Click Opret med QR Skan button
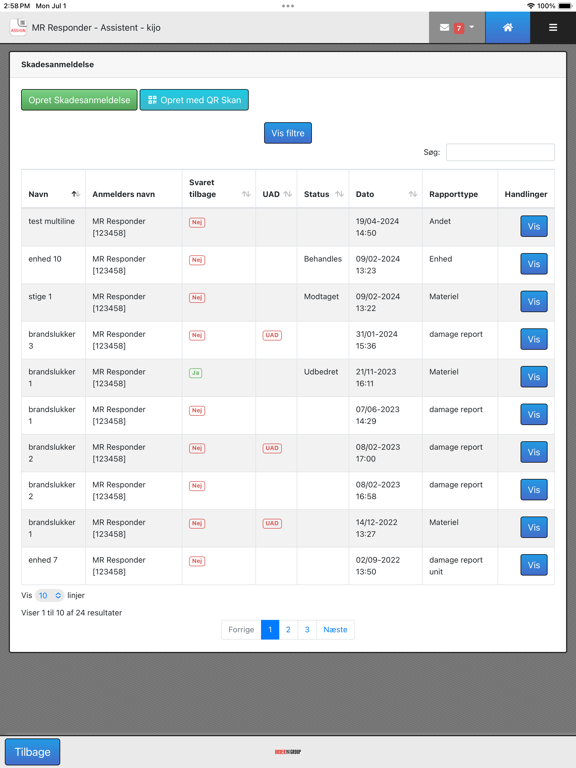The image size is (576, 768). pyautogui.click(x=194, y=100)
